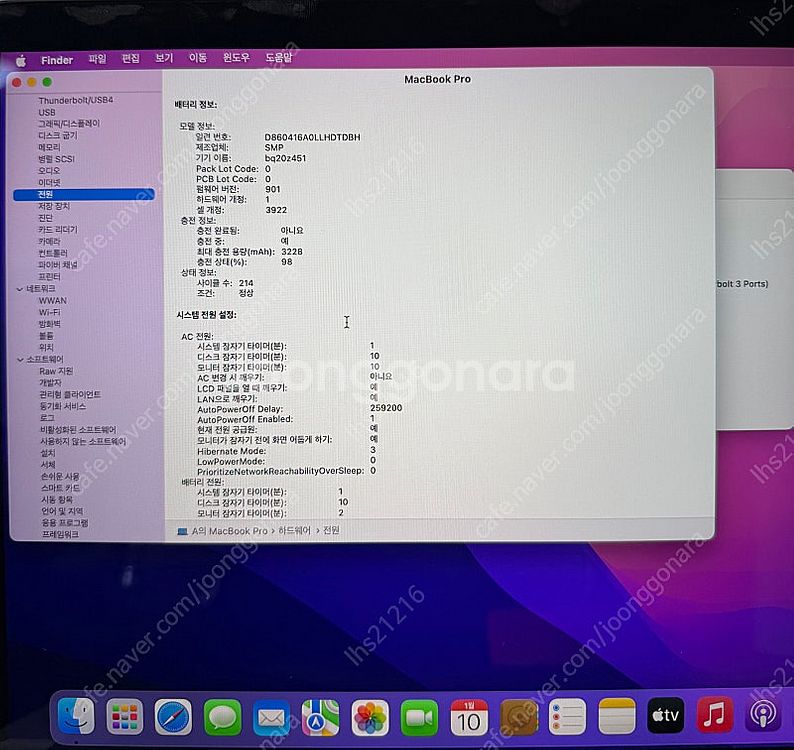Launch Safari from the Dock
The height and width of the screenshot is (750, 794).
173,717
